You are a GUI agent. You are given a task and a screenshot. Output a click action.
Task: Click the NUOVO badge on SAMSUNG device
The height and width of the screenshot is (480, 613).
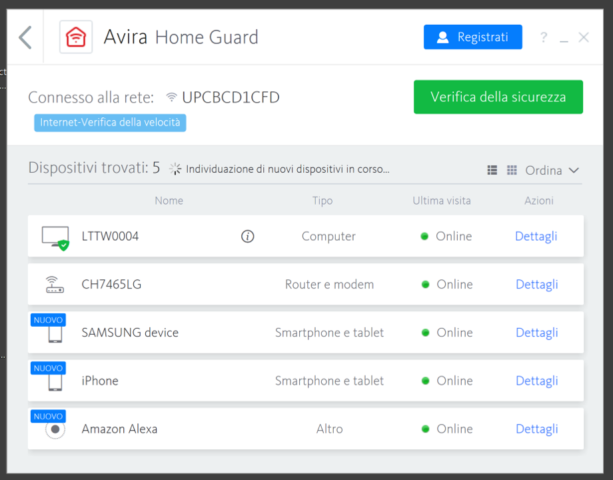pos(48,320)
